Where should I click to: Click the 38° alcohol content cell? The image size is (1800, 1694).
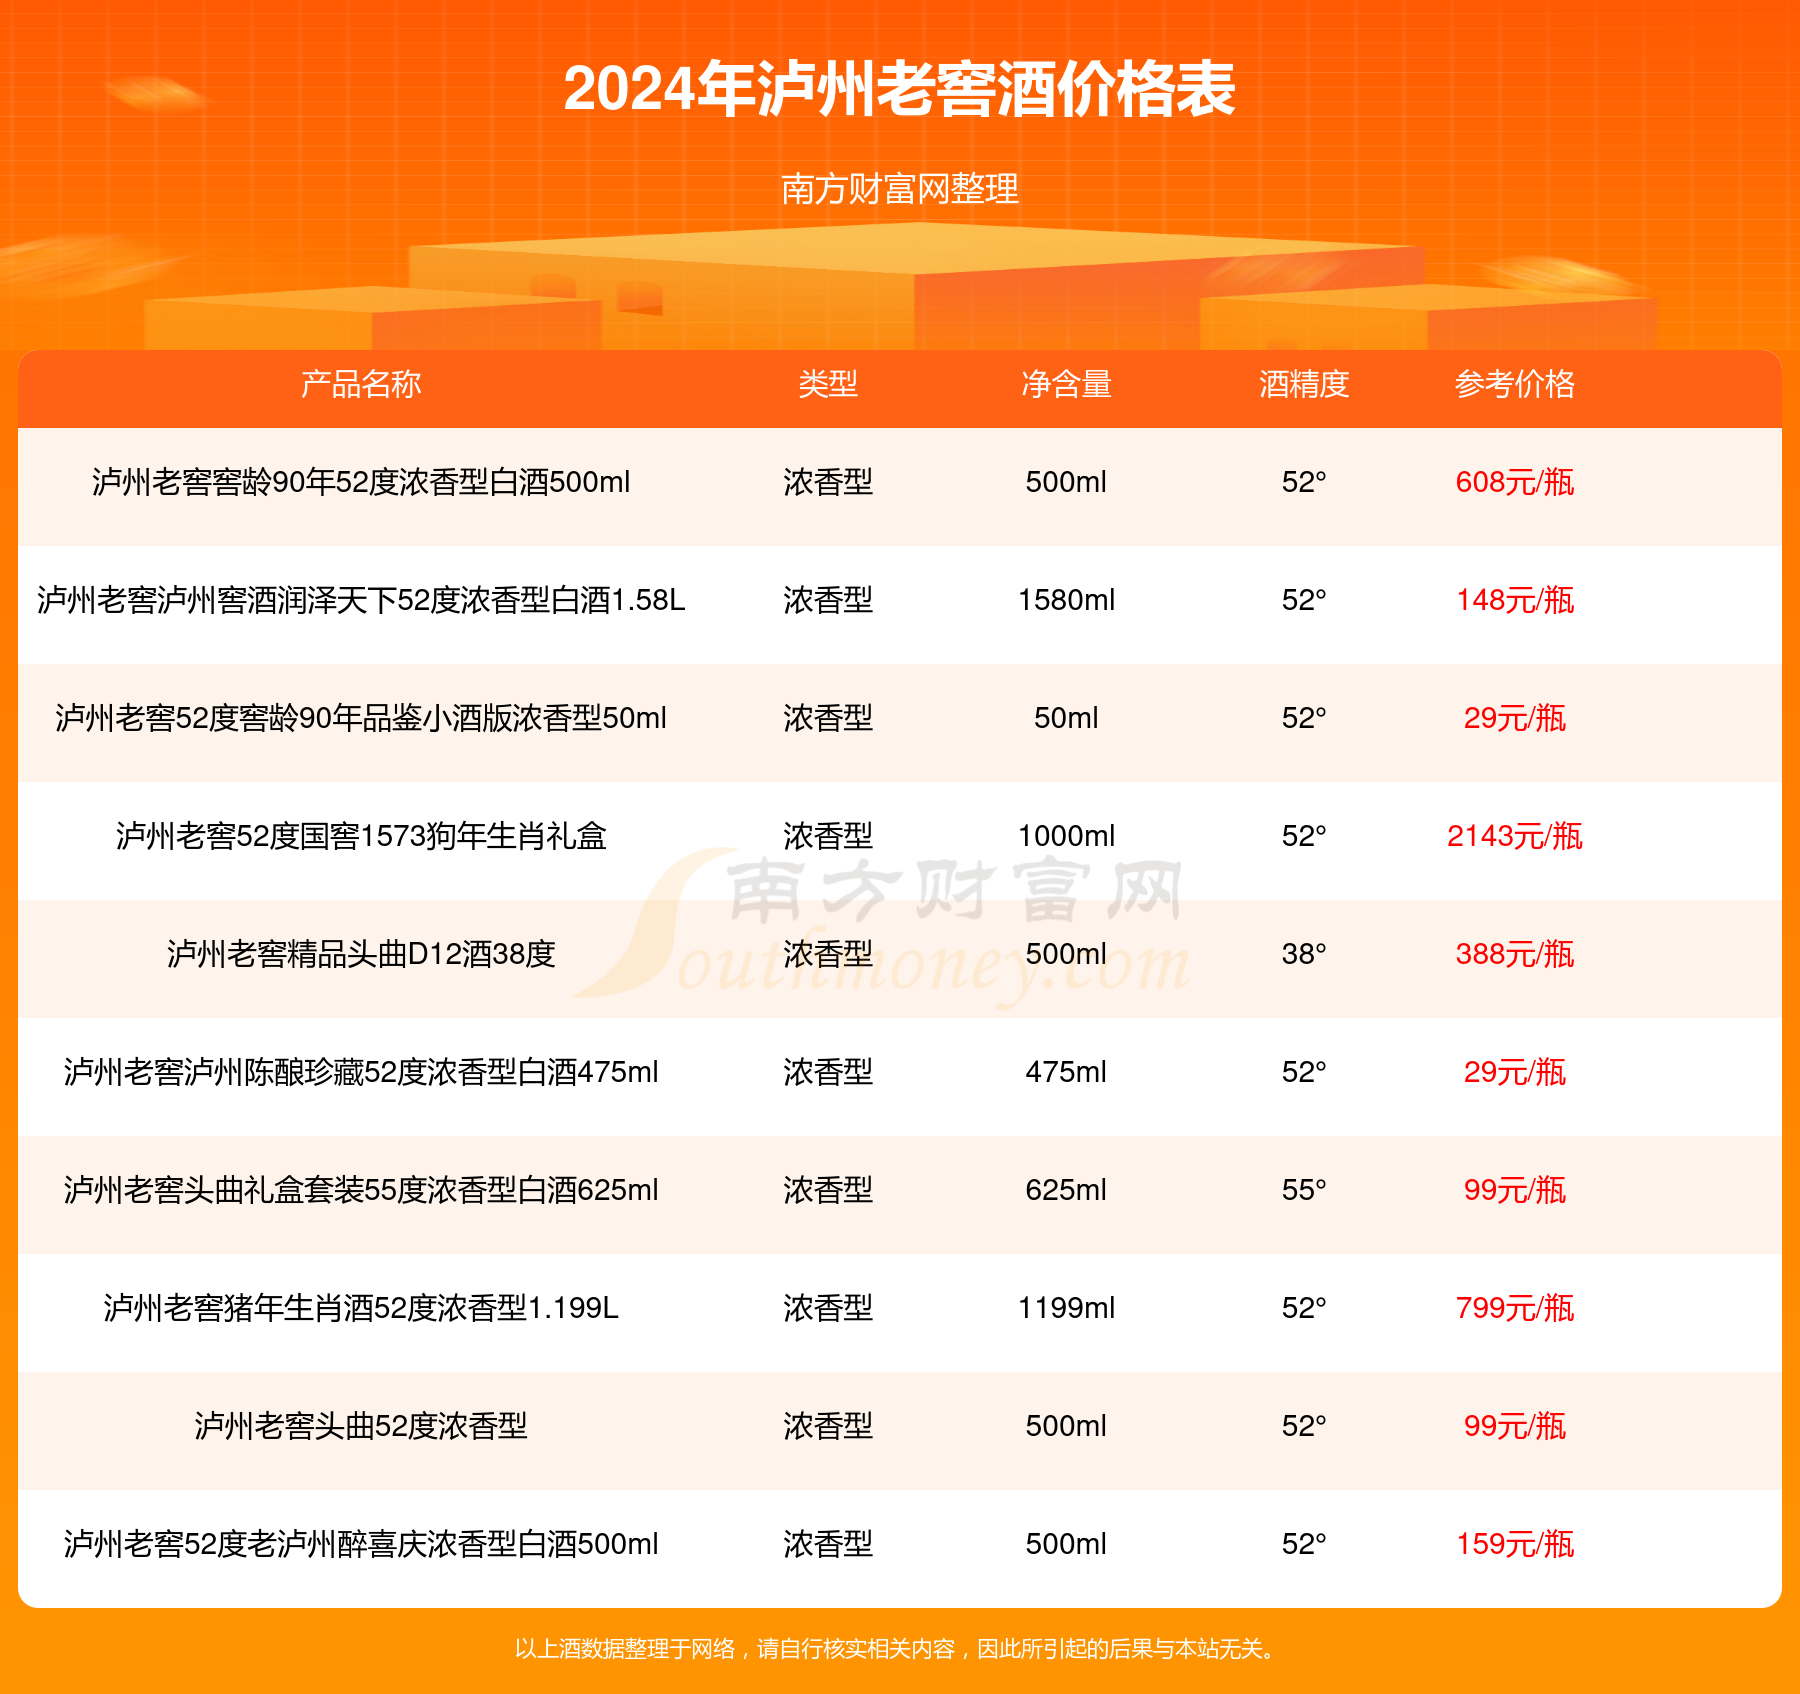(x=1304, y=954)
